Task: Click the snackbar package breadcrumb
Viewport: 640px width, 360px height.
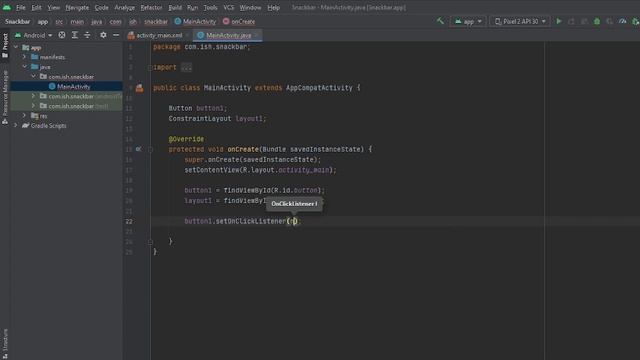Action: (156, 22)
